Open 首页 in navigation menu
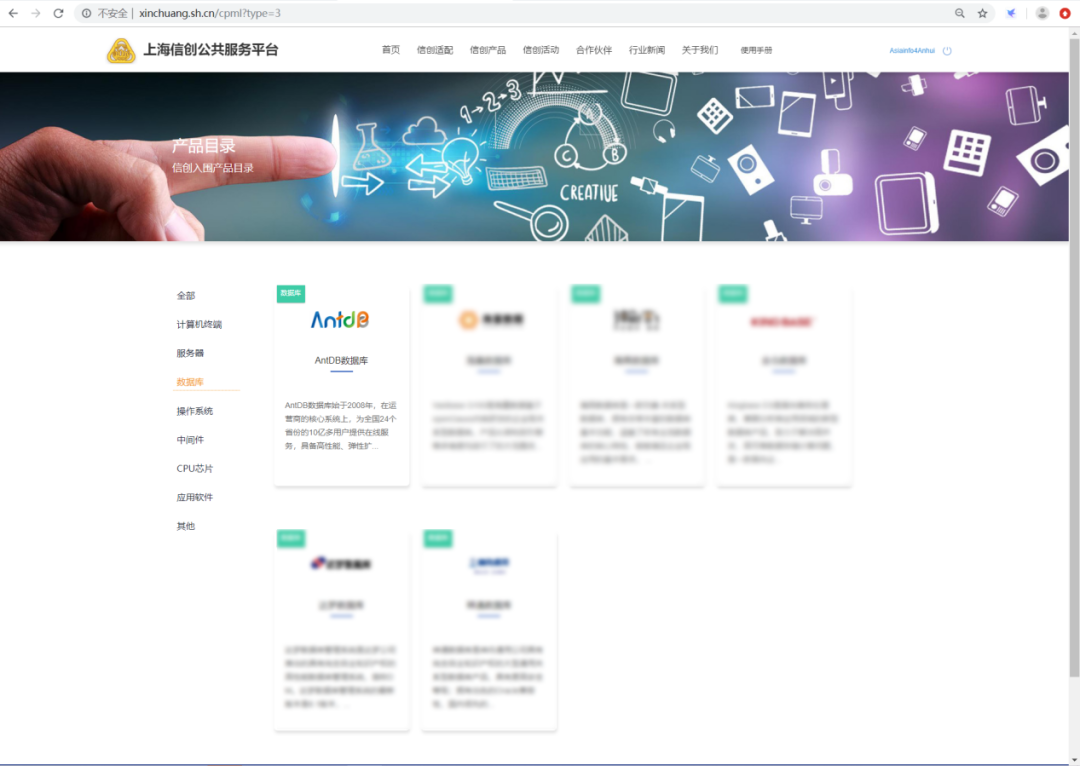 [391, 50]
